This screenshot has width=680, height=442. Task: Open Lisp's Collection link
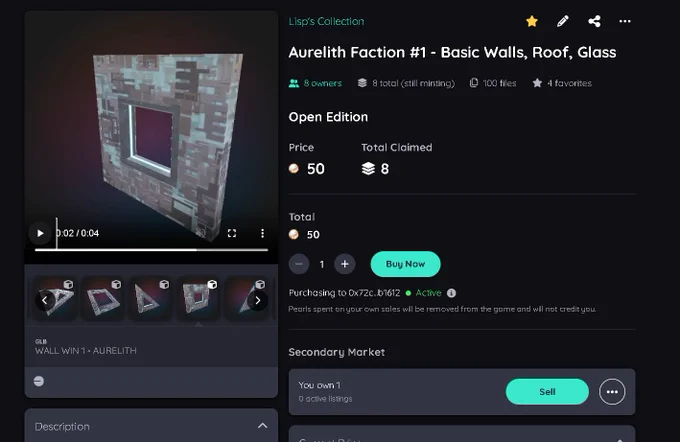tap(326, 21)
